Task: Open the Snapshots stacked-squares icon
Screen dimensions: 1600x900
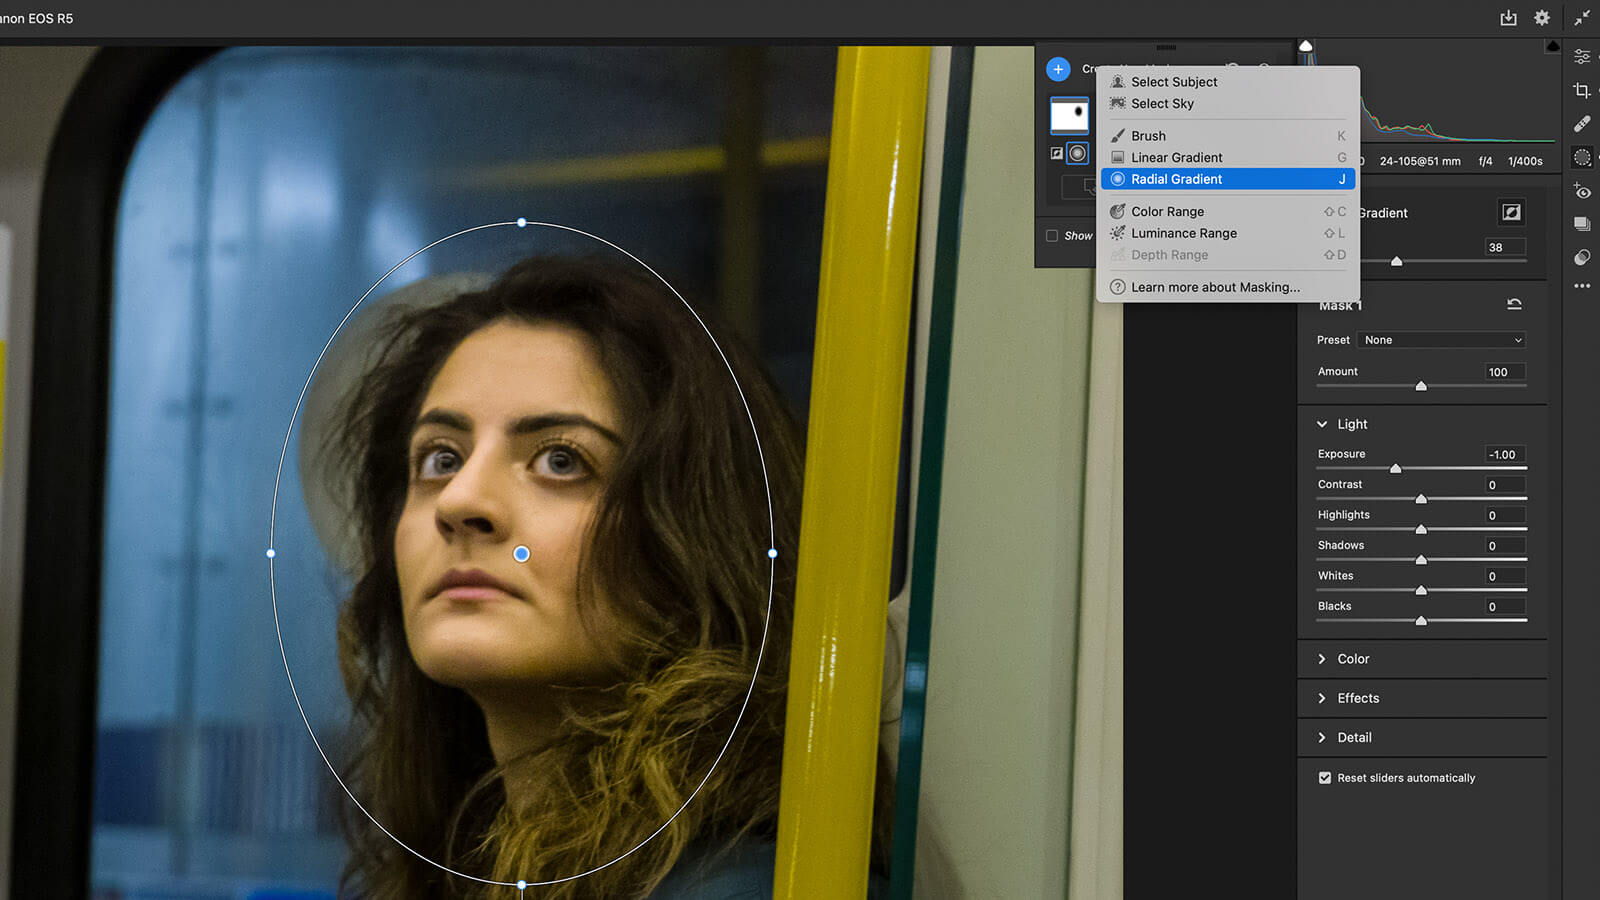Action: [1582, 224]
